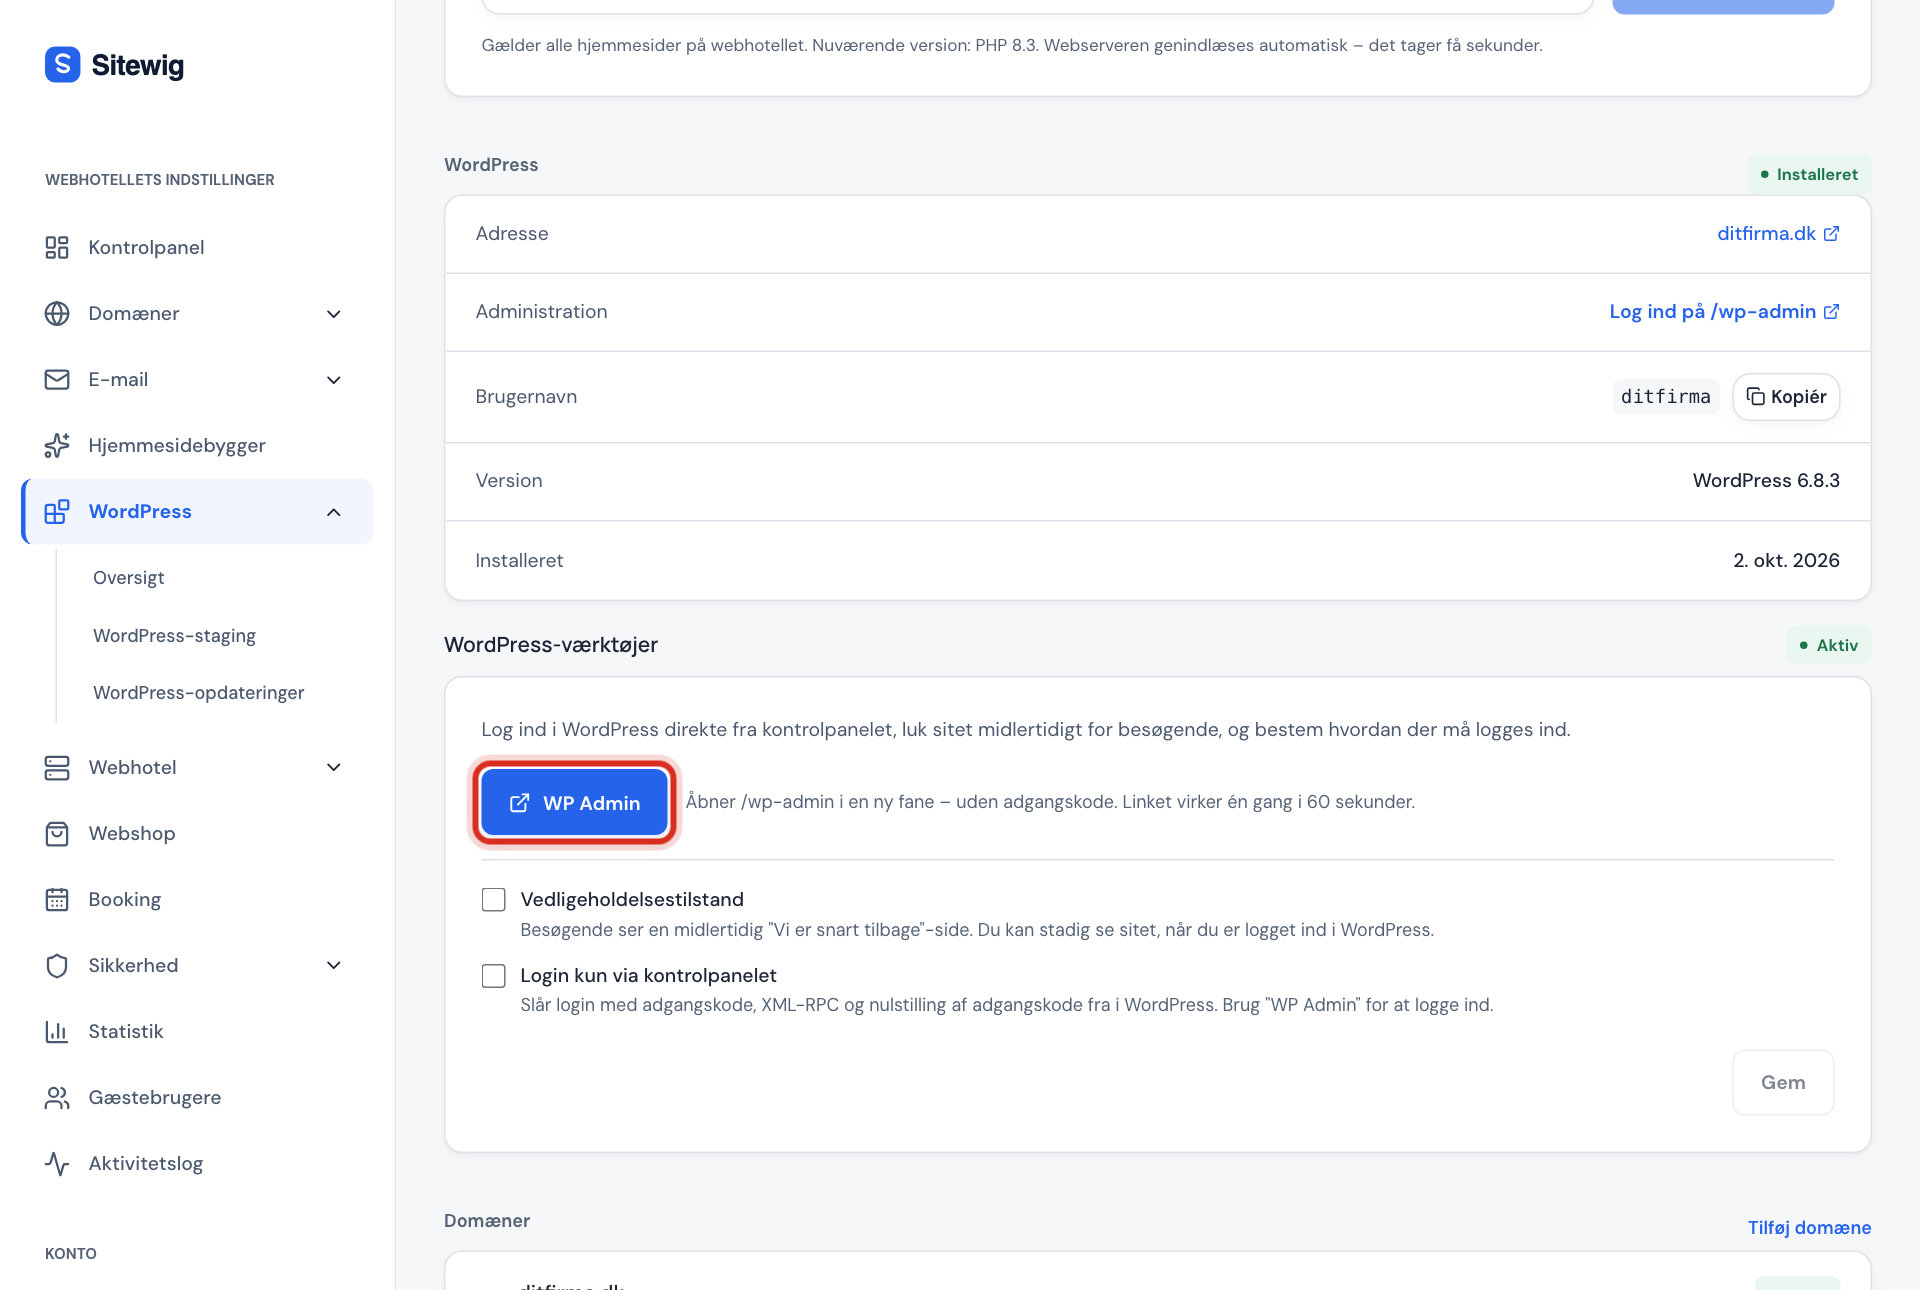Viewport: 1920px width, 1290px height.
Task: Click the WordPress blocks icon in sidebar
Action: pos(57,511)
